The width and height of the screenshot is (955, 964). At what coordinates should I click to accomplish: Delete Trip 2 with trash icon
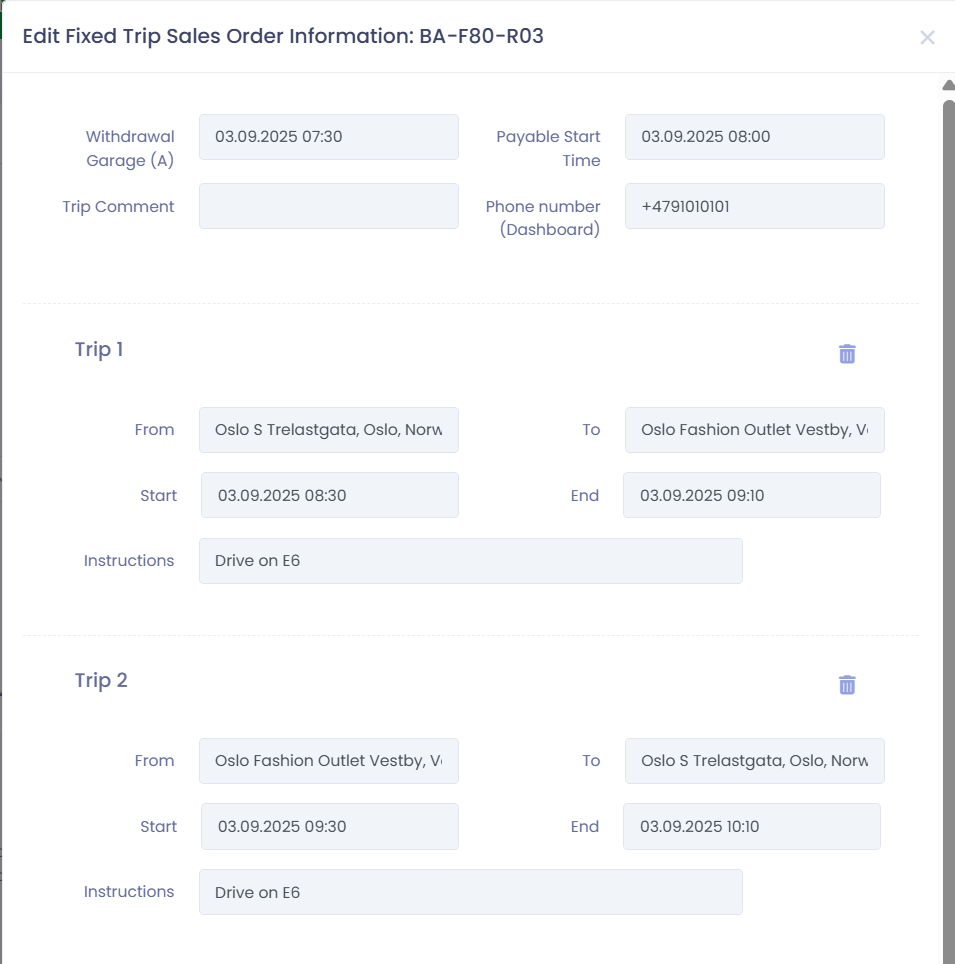click(x=847, y=685)
